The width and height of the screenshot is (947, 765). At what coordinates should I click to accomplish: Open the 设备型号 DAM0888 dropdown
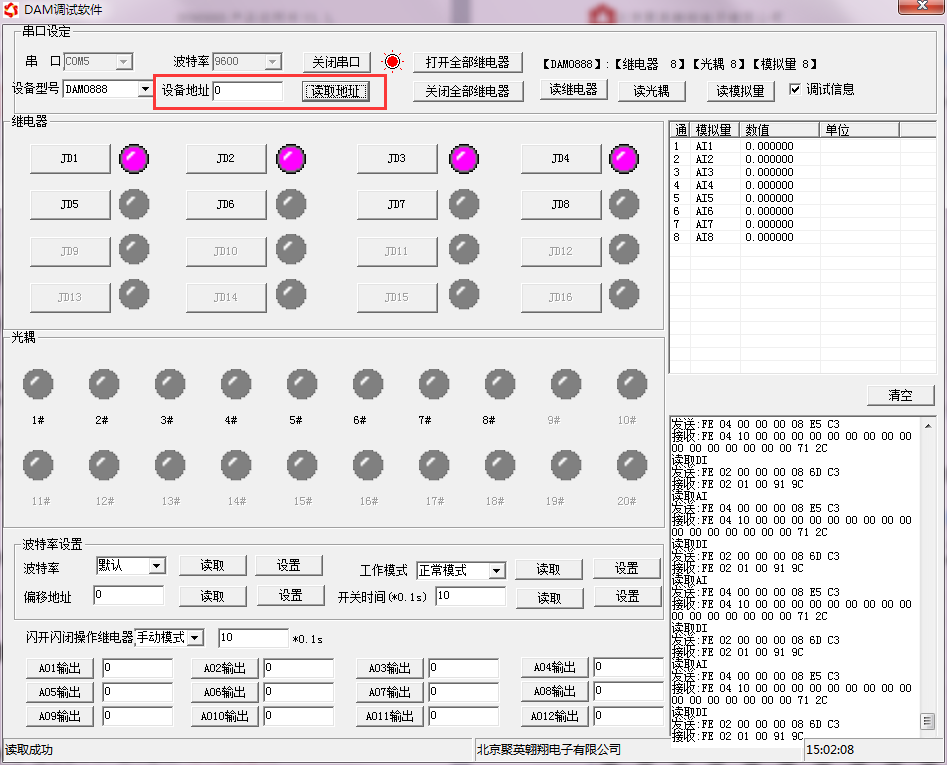[145, 90]
